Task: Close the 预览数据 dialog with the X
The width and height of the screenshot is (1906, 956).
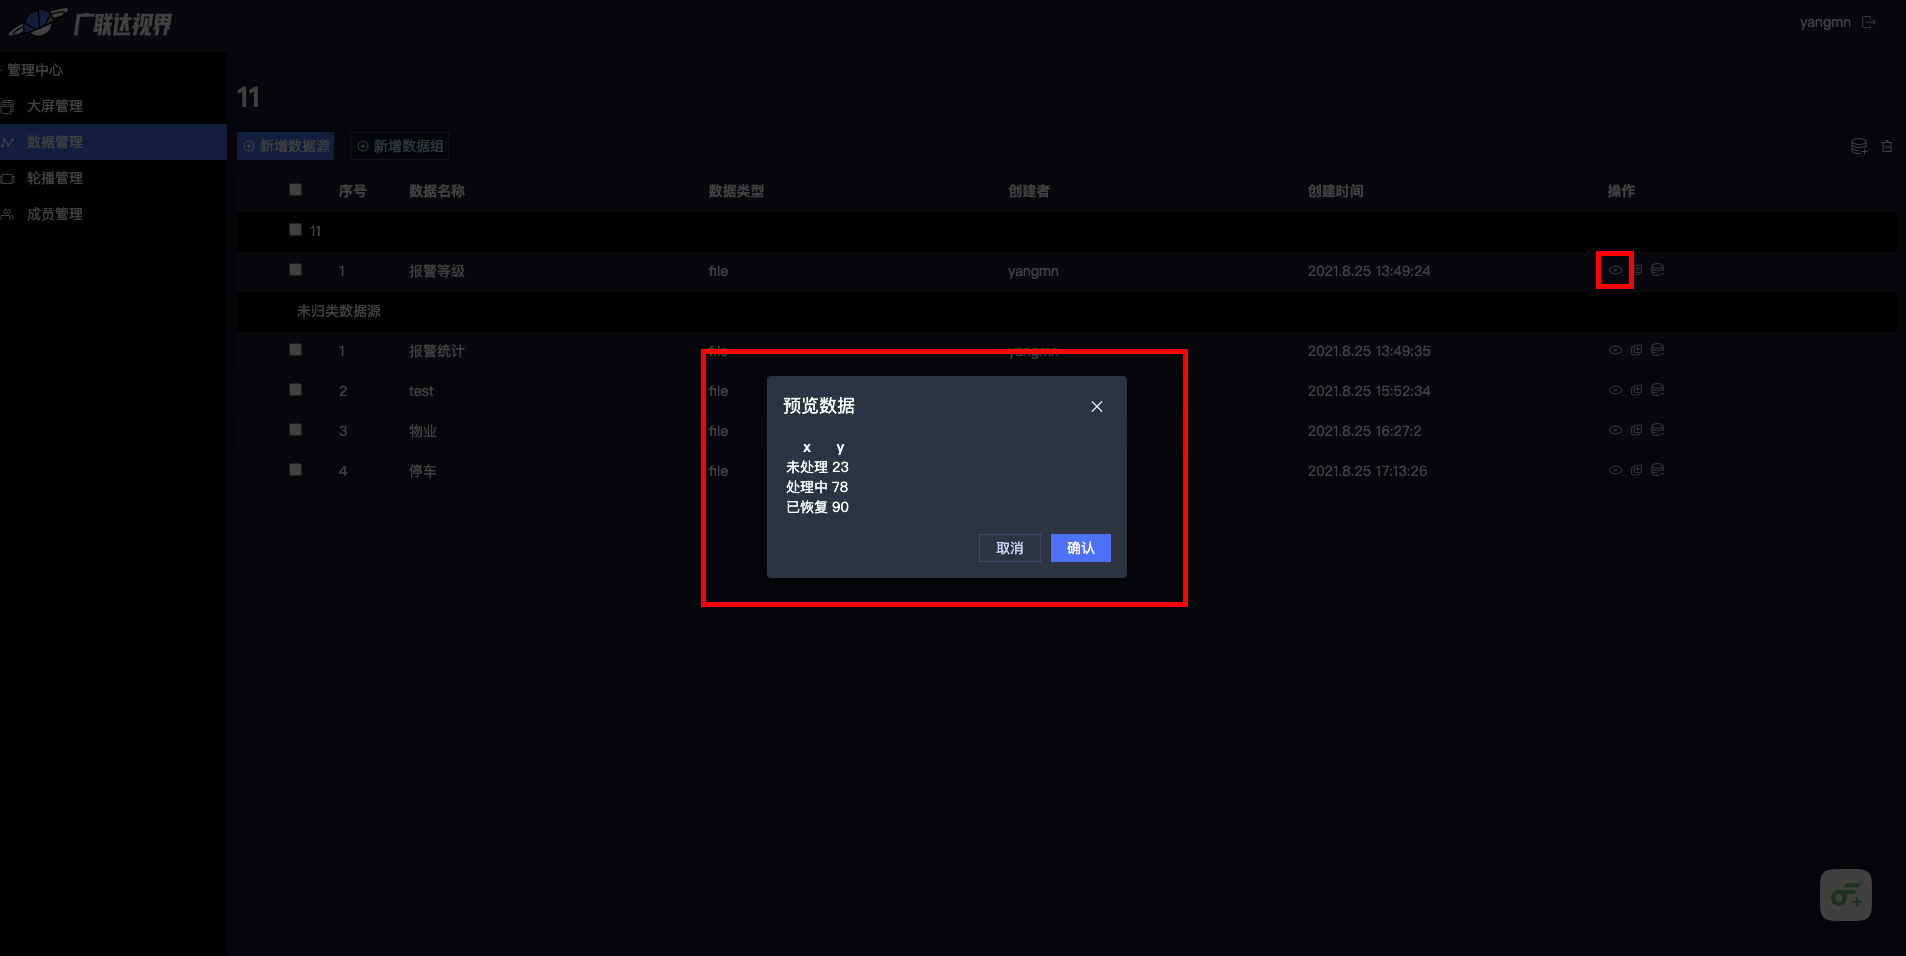Action: 1097,406
